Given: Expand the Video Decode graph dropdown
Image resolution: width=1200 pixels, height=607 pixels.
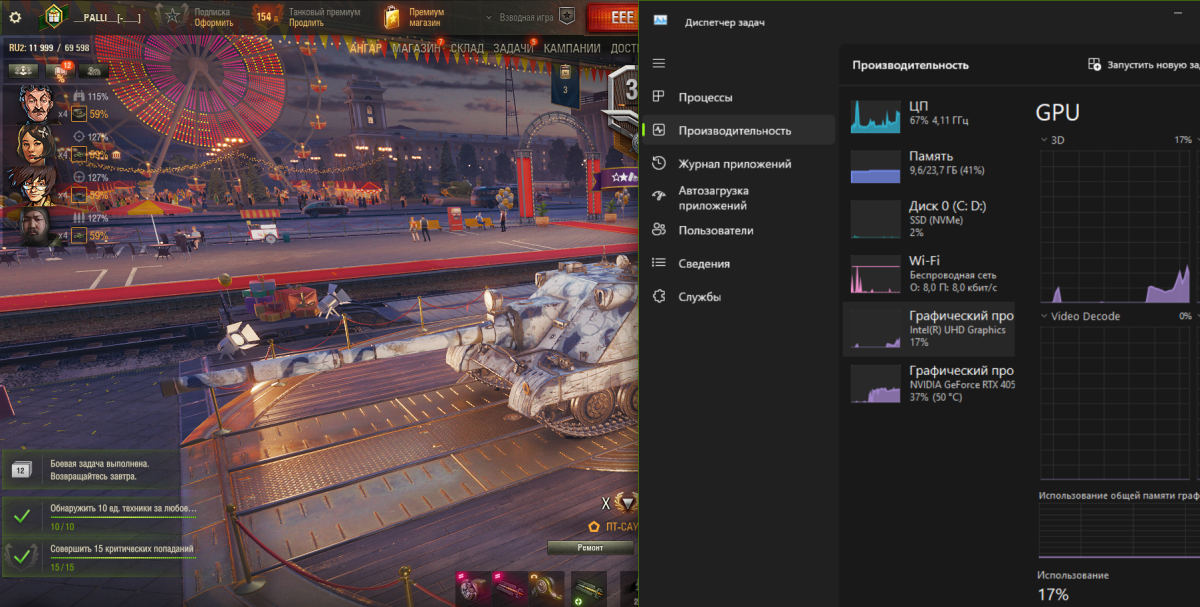Looking at the screenshot, I should pos(1045,316).
